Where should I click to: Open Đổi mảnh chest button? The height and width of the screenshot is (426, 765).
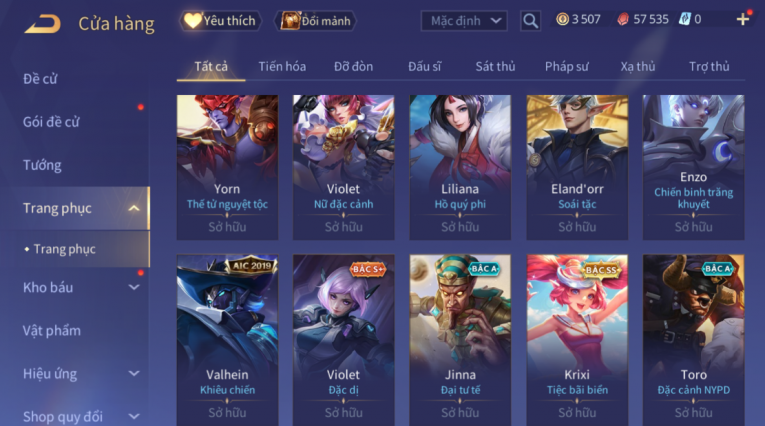(x=318, y=21)
